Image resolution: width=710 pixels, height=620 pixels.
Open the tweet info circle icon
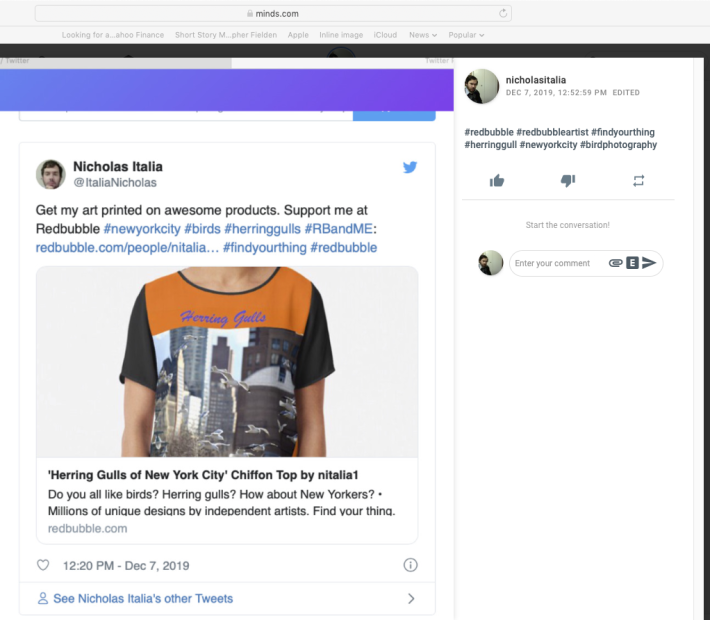coord(410,565)
